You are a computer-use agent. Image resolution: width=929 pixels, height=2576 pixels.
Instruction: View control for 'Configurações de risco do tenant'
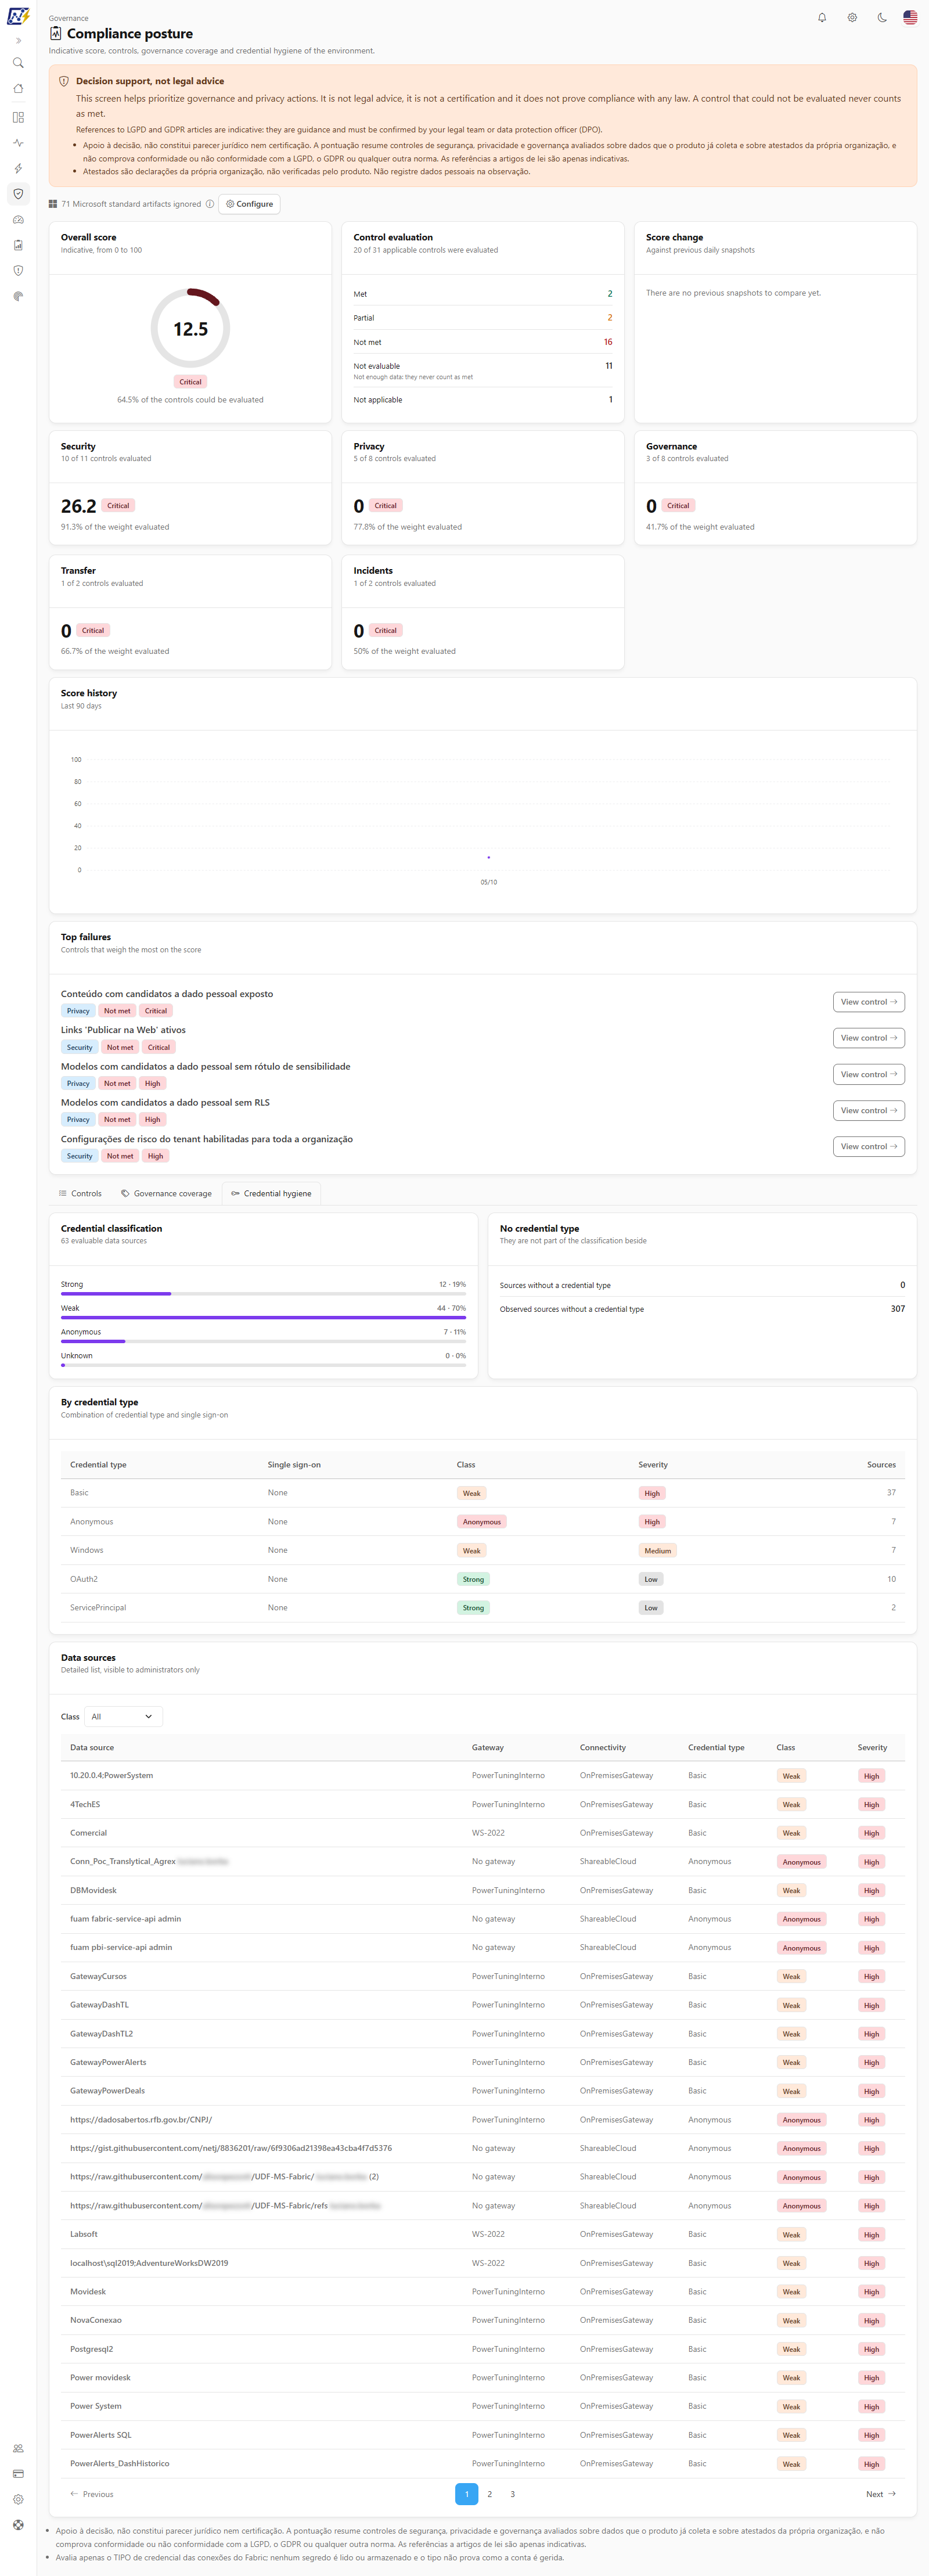point(868,1146)
